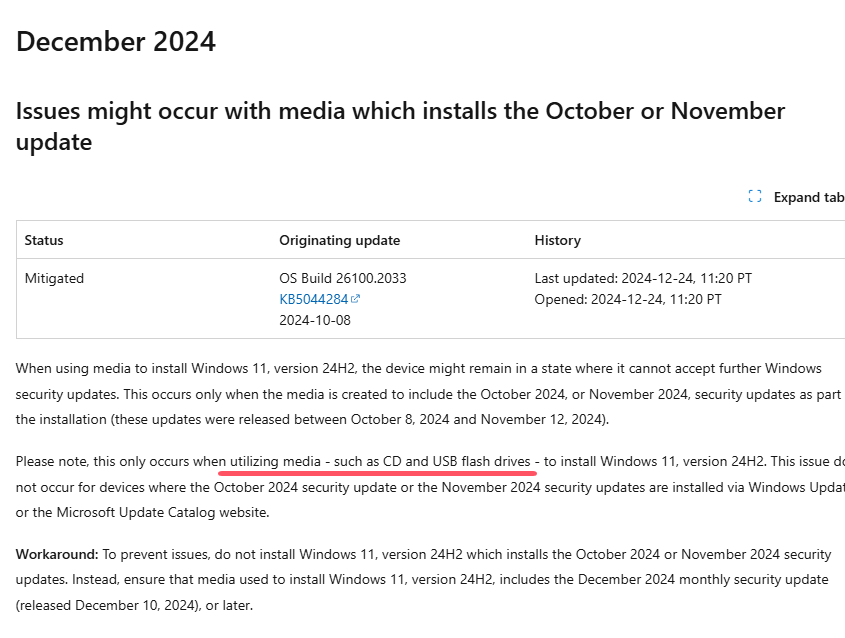The width and height of the screenshot is (845, 638).
Task: Select the Originating update column header
Action: click(x=339, y=240)
